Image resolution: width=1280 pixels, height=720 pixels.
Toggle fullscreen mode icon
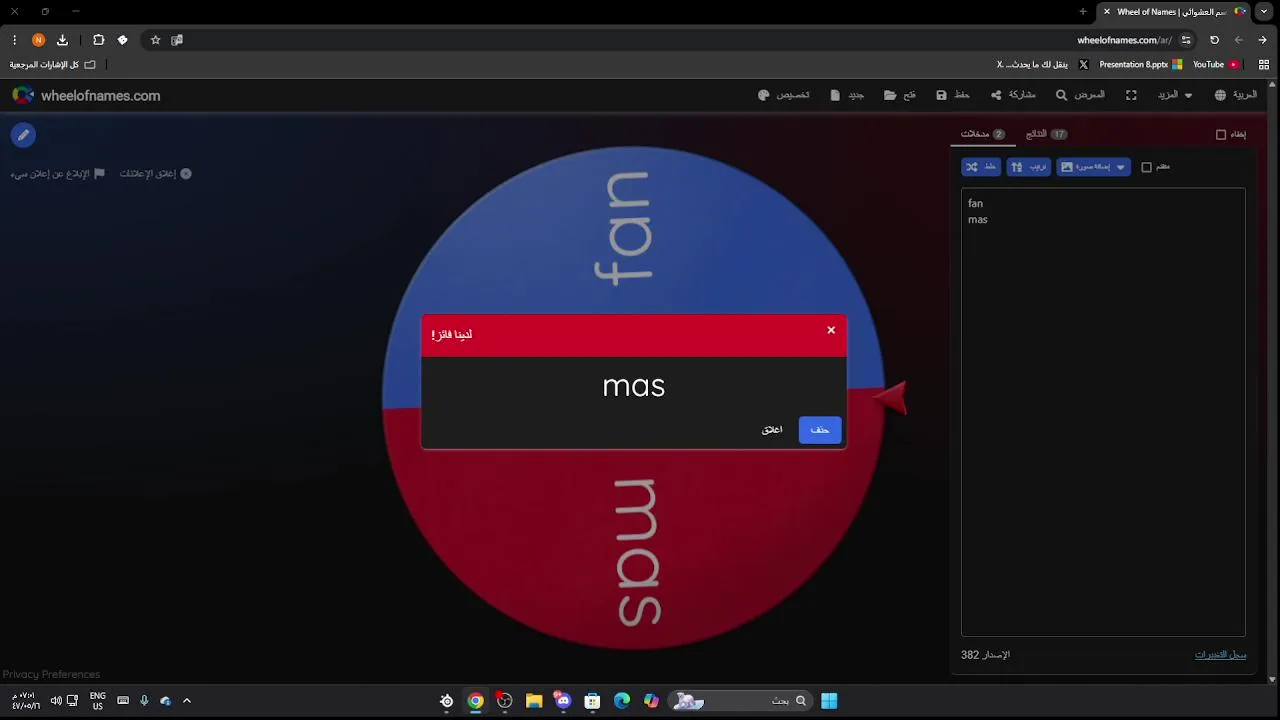[1131, 95]
